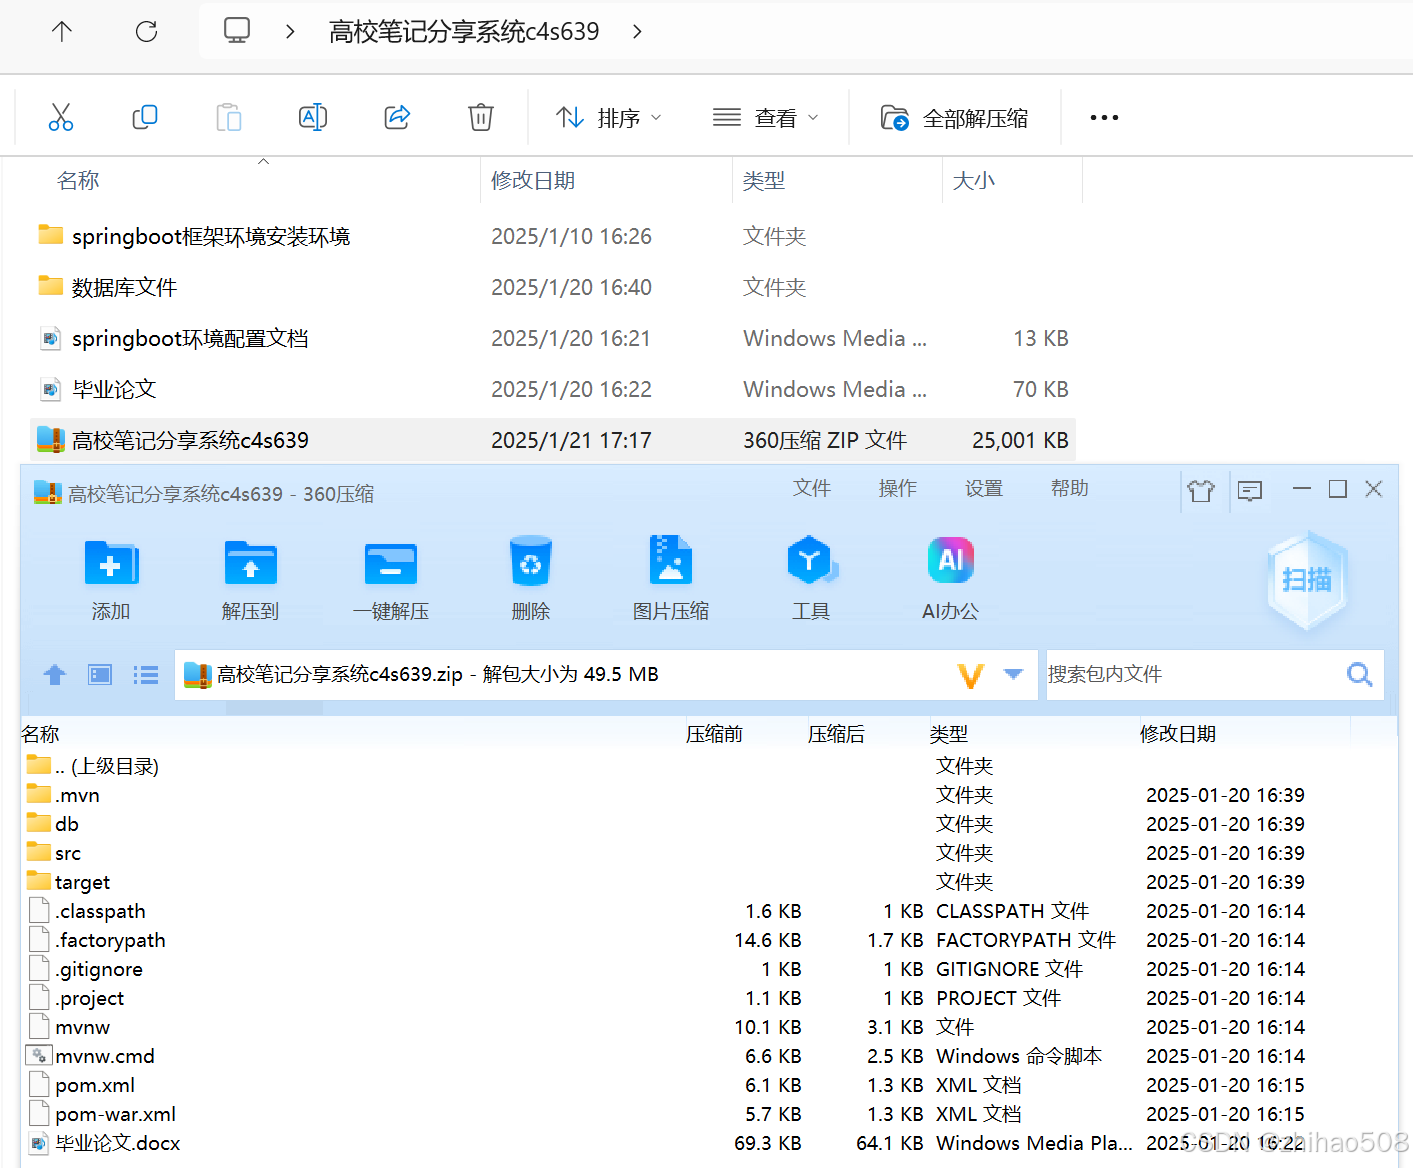Image resolution: width=1413 pixels, height=1168 pixels.
Task: Open the 查看 (View) dropdown
Action: pyautogui.click(x=768, y=117)
